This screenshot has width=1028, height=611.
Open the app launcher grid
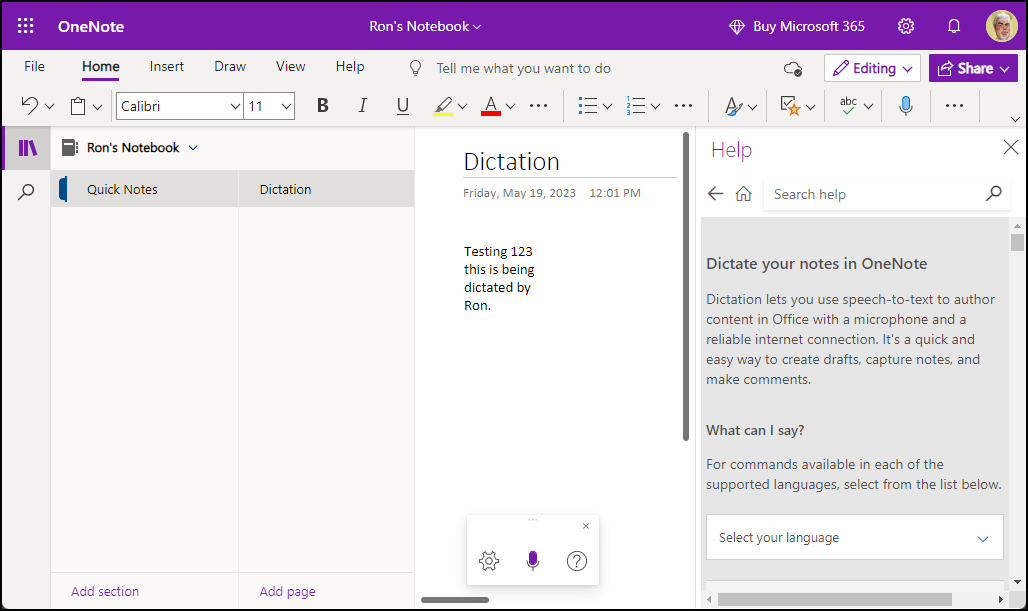(x=26, y=26)
